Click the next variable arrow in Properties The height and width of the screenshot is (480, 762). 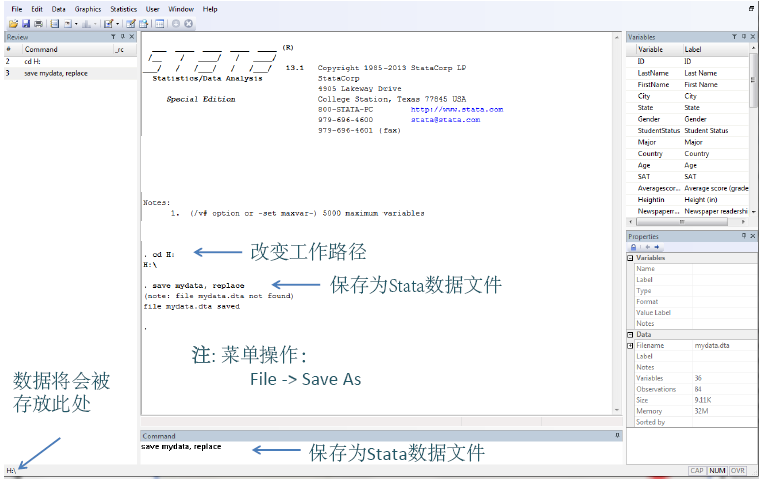(x=657, y=247)
